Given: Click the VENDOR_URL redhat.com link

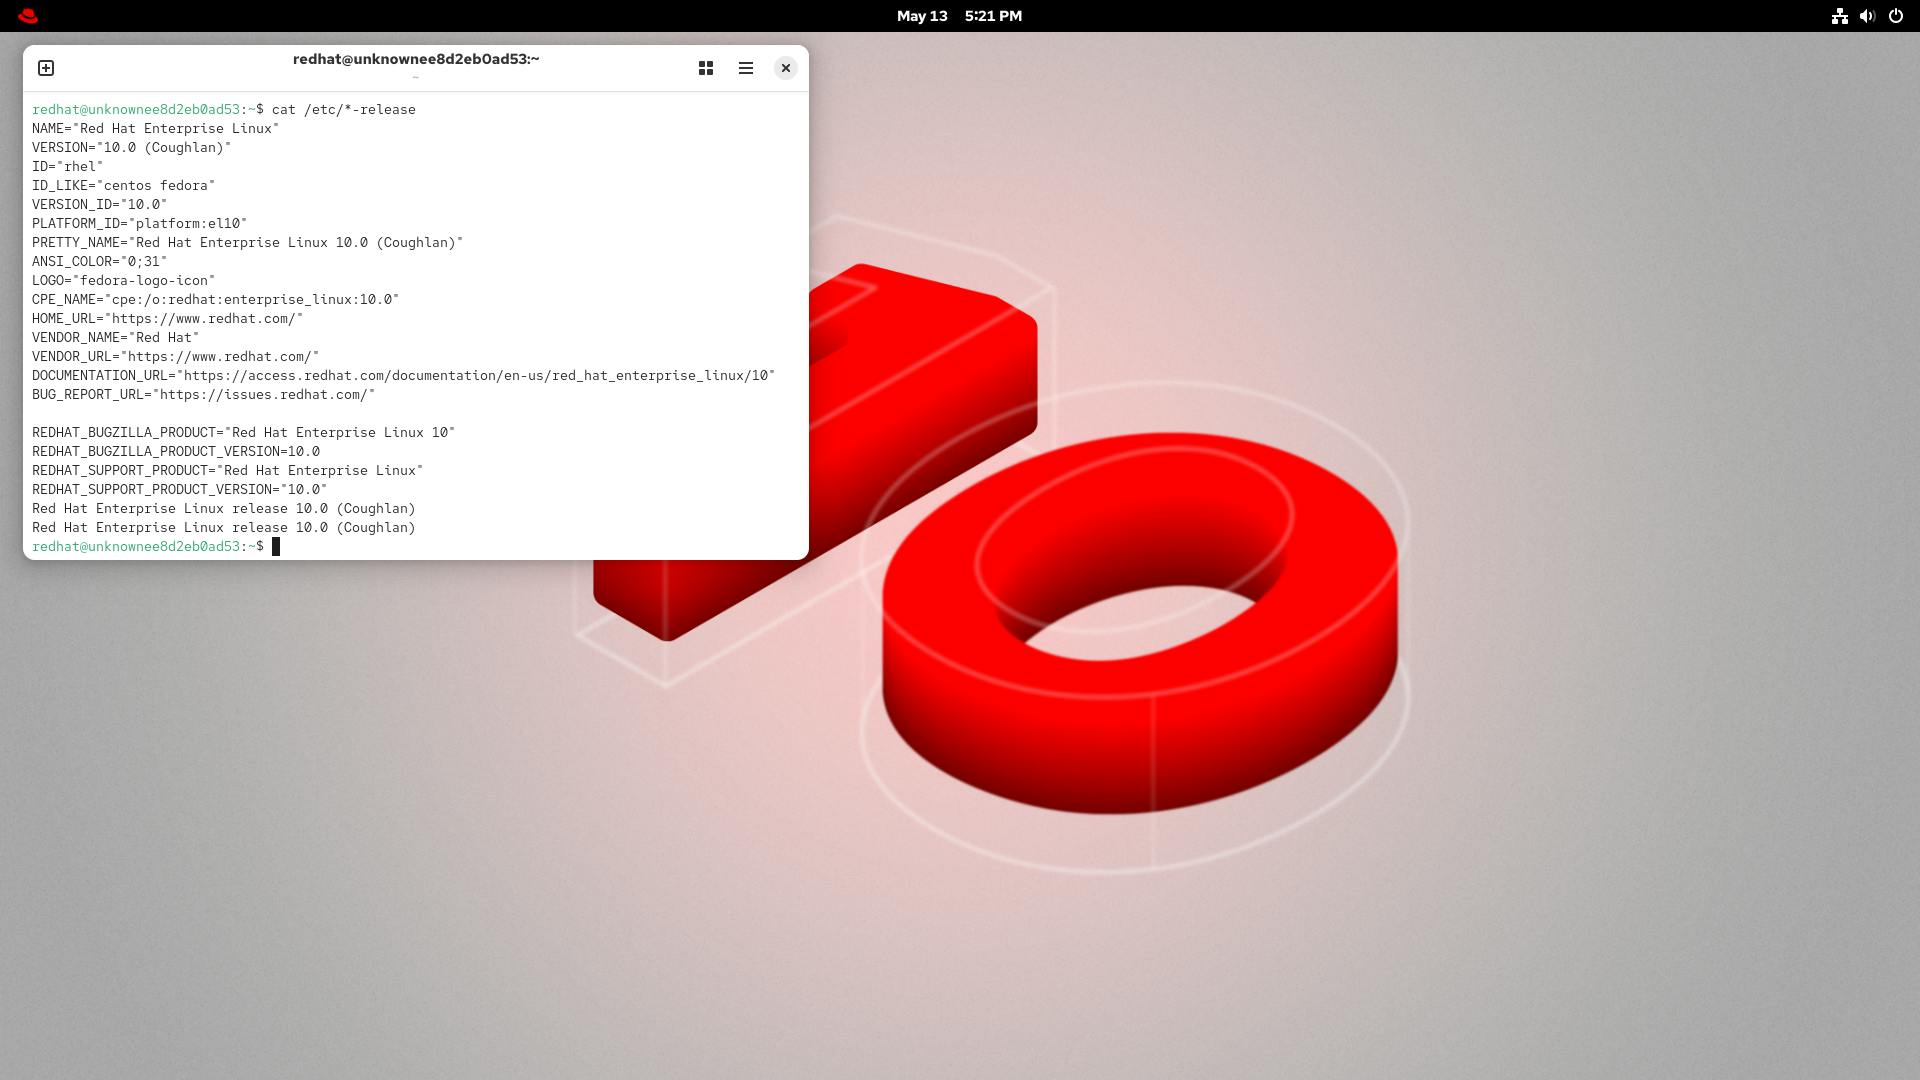Looking at the screenshot, I should pyautogui.click(x=219, y=357).
